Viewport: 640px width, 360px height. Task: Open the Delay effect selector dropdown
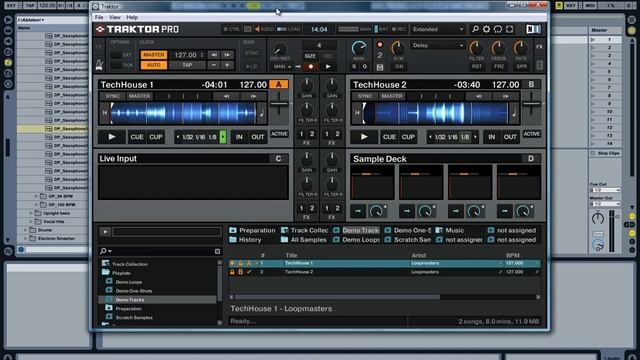(438, 45)
